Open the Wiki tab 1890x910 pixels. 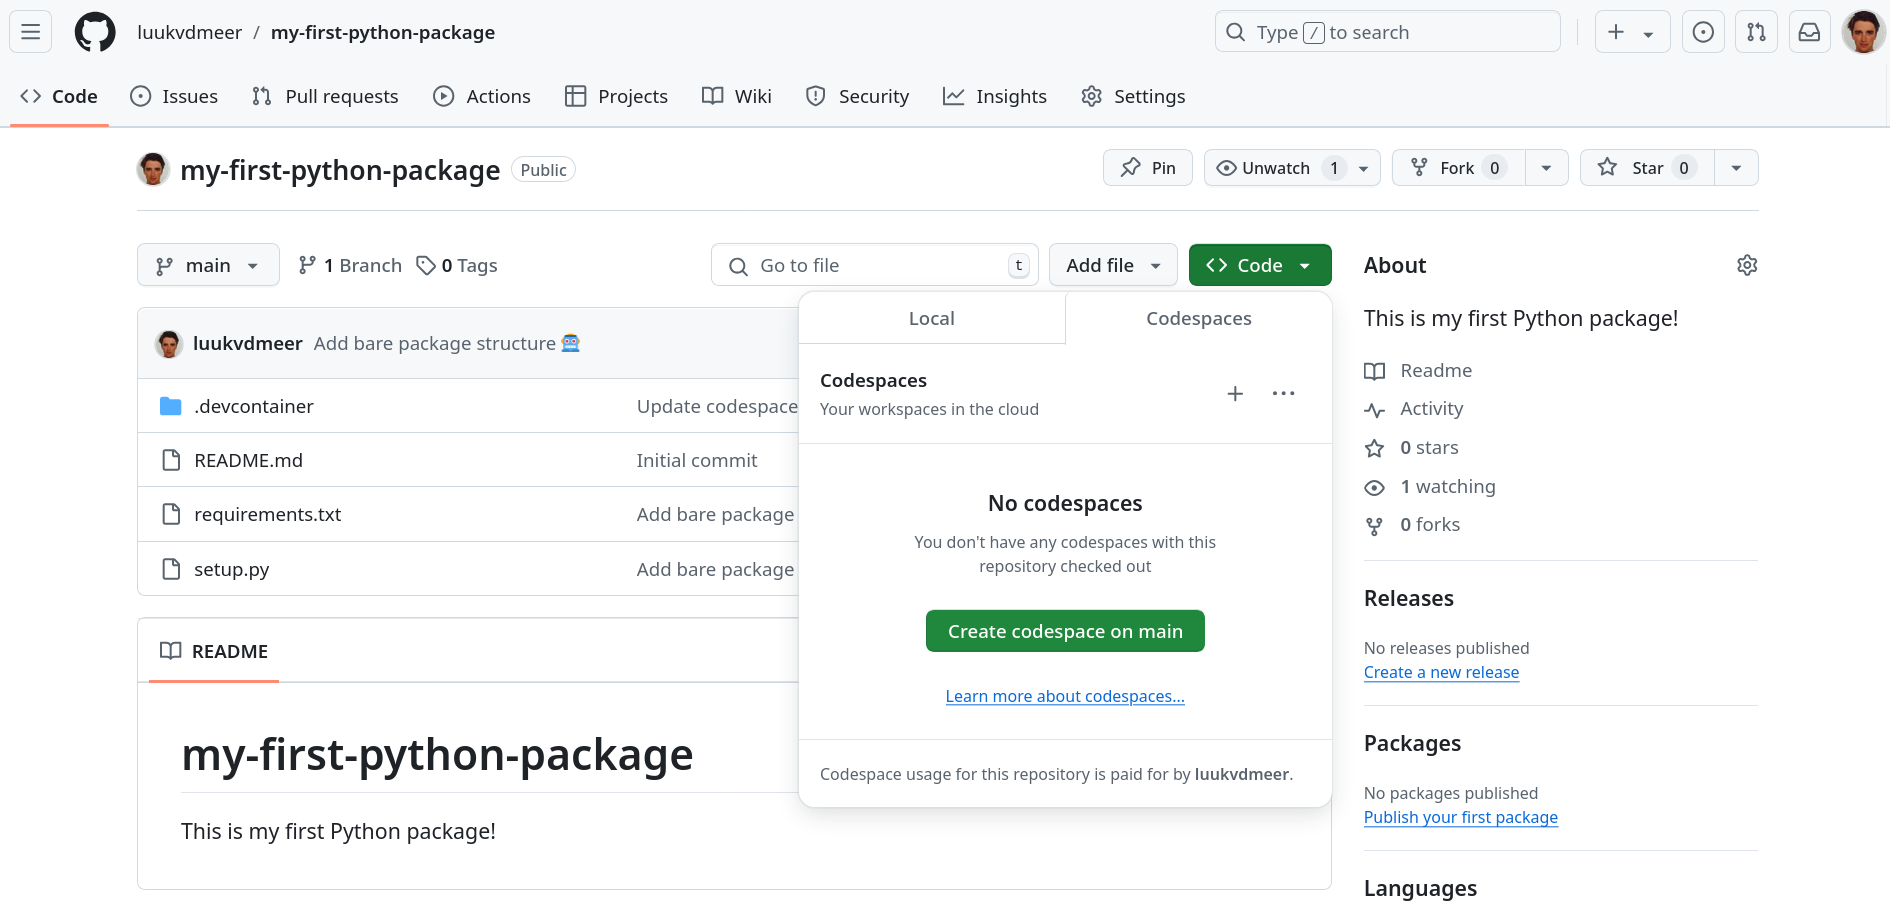coord(737,96)
